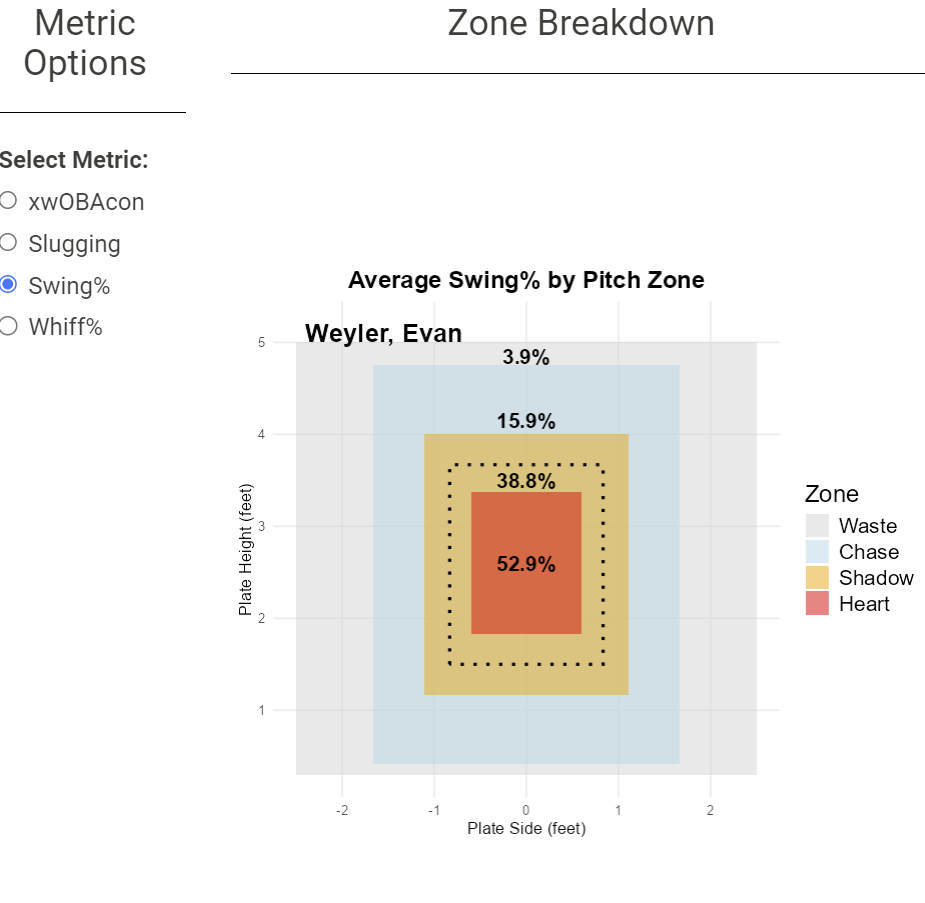Select the Slugging metric radio button
This screenshot has width=925, height=903.
[9, 242]
